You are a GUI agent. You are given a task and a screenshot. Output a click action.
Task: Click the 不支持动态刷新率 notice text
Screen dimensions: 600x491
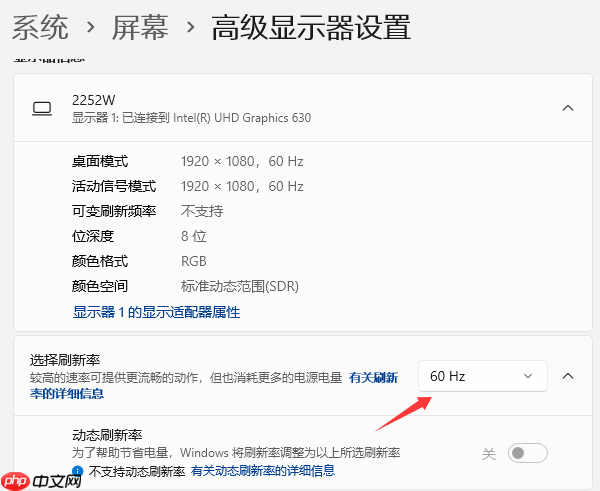[137, 471]
